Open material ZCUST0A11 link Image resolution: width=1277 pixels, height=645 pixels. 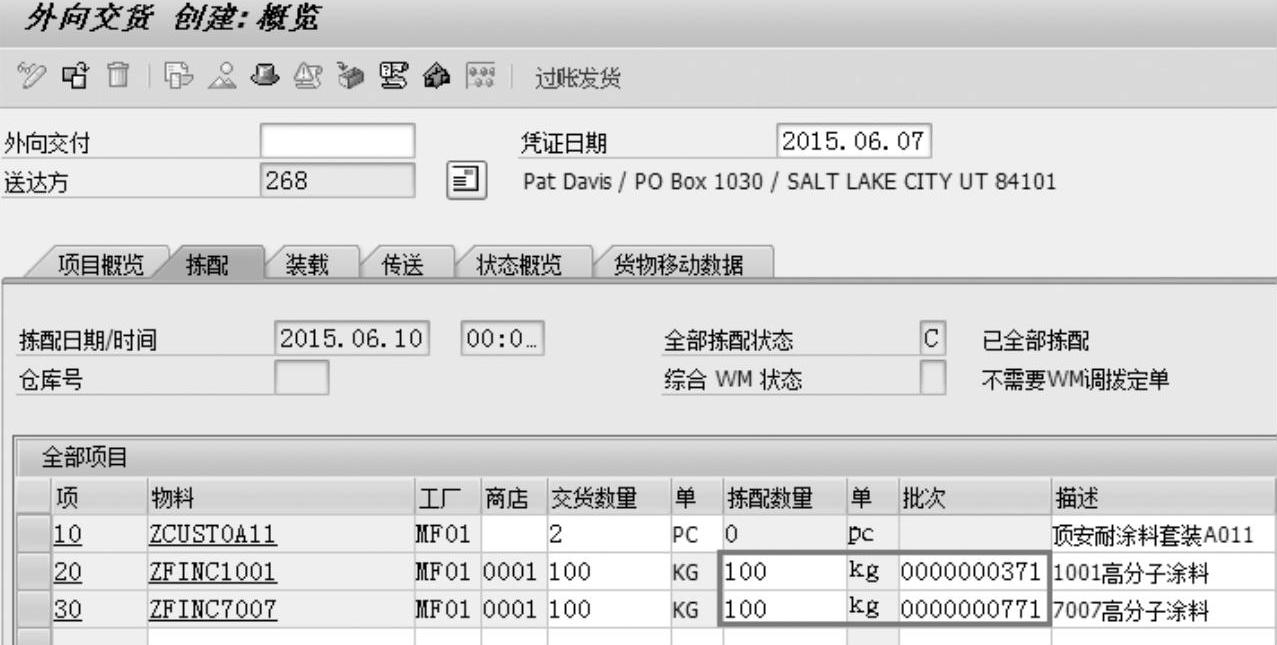coord(213,536)
